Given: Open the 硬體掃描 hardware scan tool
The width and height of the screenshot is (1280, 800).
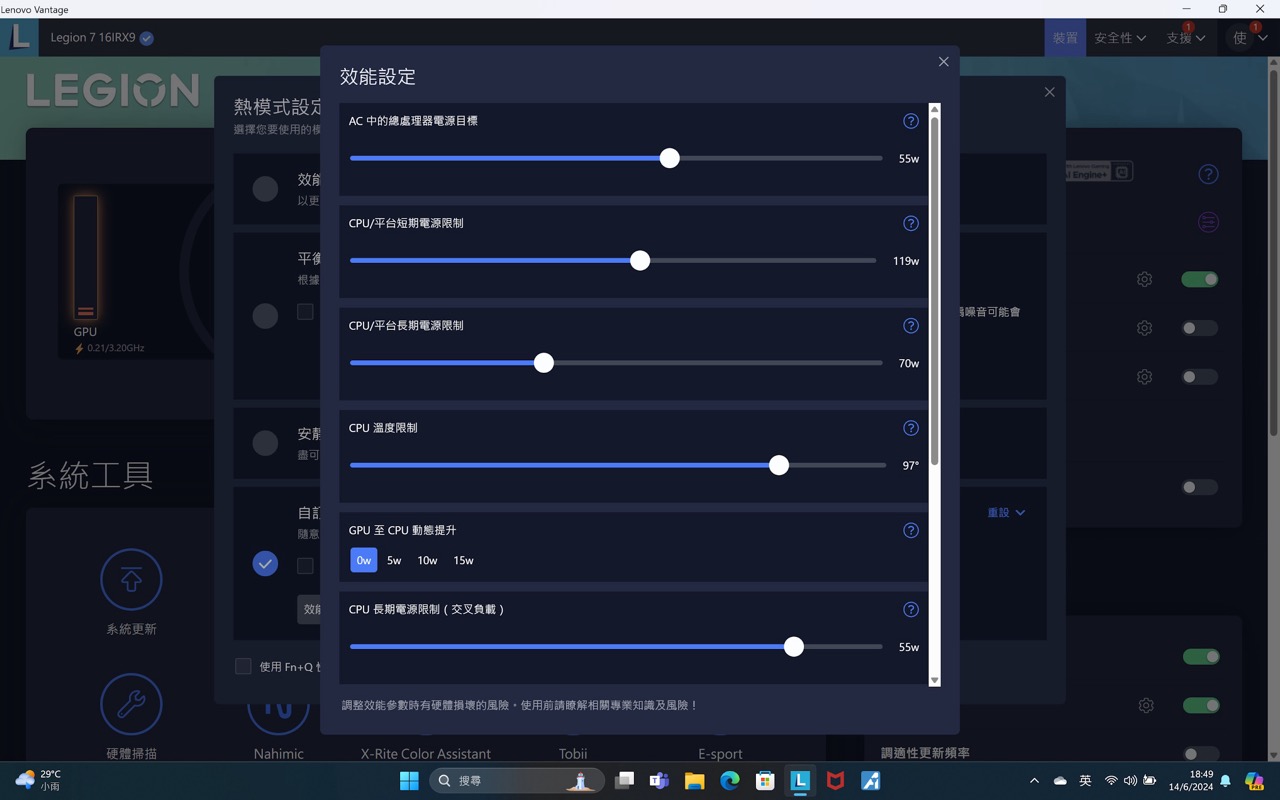Looking at the screenshot, I should (131, 704).
